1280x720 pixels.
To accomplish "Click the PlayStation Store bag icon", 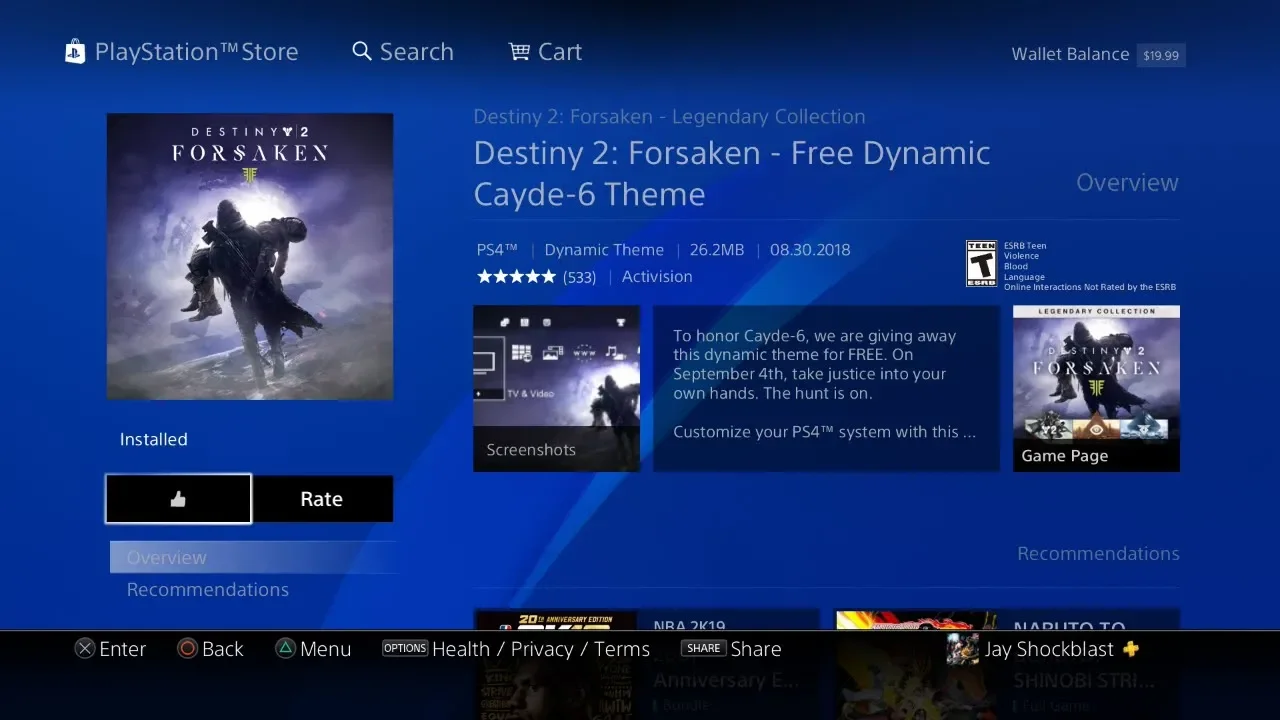I will pos(75,52).
